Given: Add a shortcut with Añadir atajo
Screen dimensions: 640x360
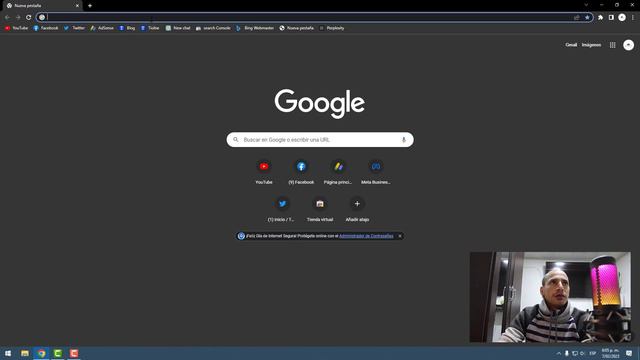Looking at the screenshot, I should click(x=357, y=209).
